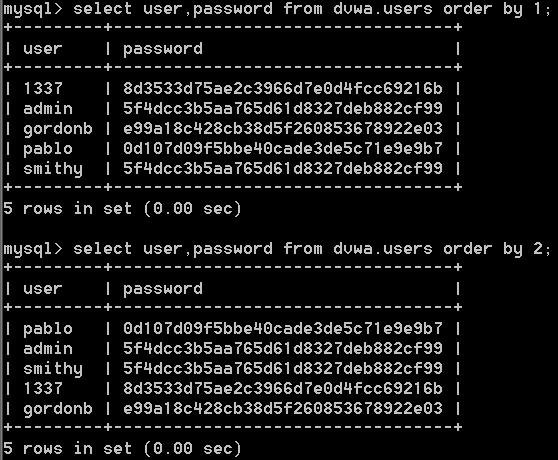558x460 pixels.
Task: Select username smithy in the order by 1 results
Action: tap(53, 169)
